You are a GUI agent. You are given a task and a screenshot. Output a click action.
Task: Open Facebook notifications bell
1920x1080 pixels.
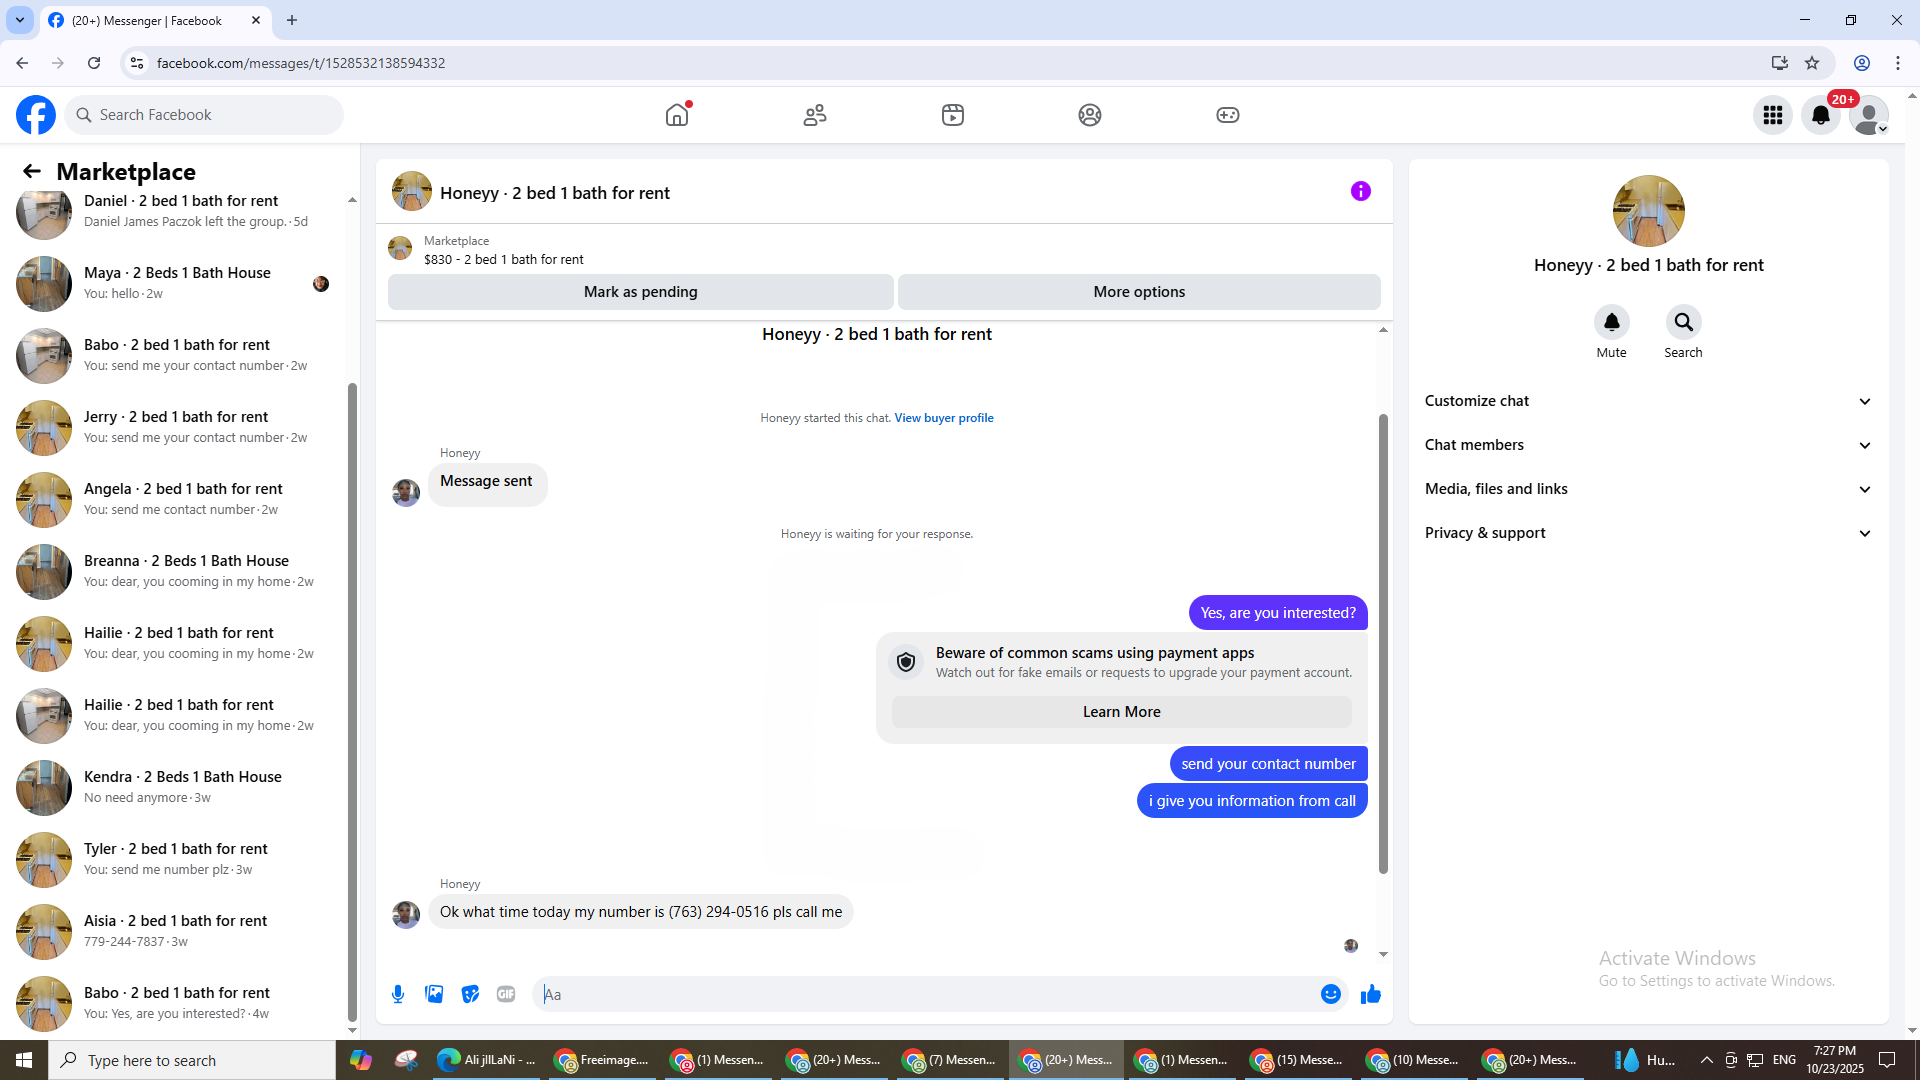[x=1820, y=115]
